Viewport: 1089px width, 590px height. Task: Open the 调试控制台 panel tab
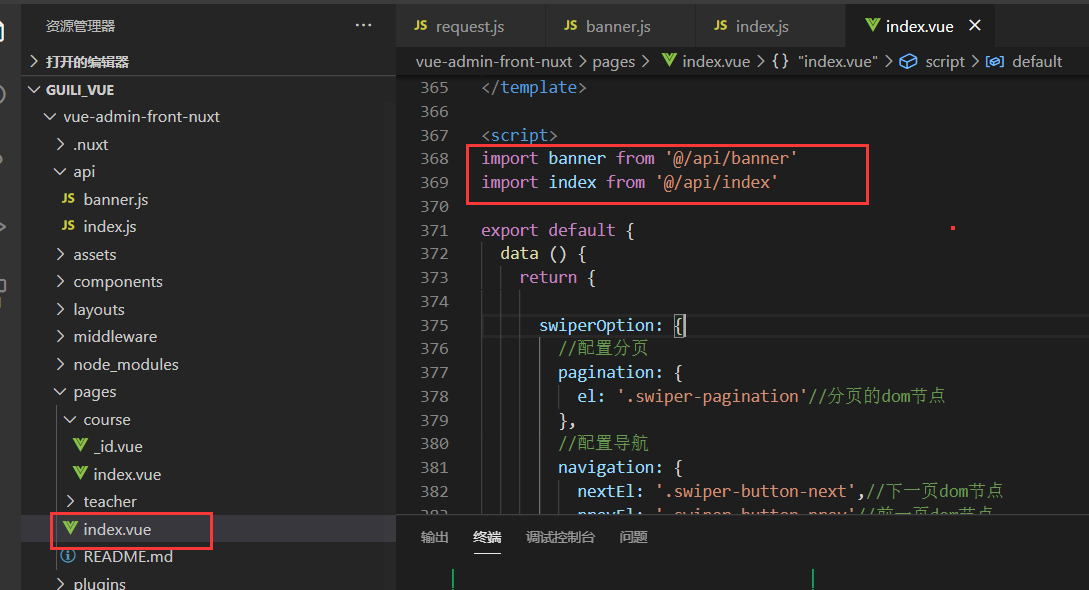click(560, 537)
